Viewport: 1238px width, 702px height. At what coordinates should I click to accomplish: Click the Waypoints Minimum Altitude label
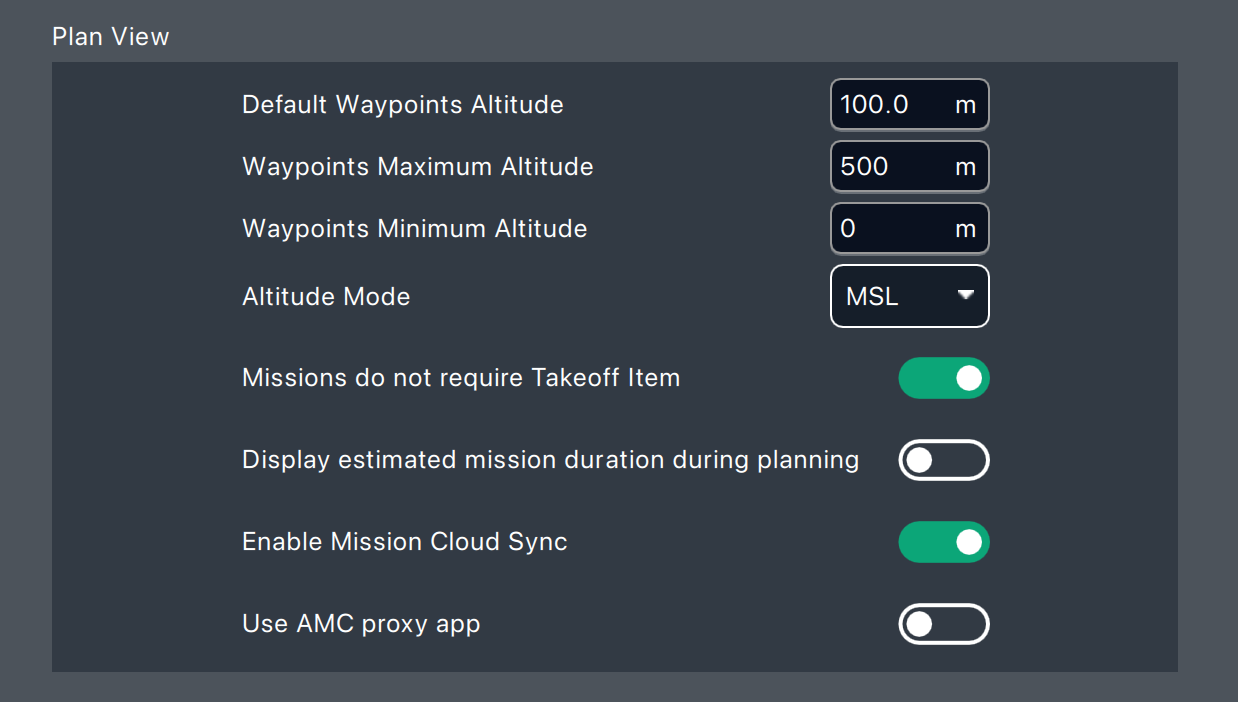[x=414, y=229]
